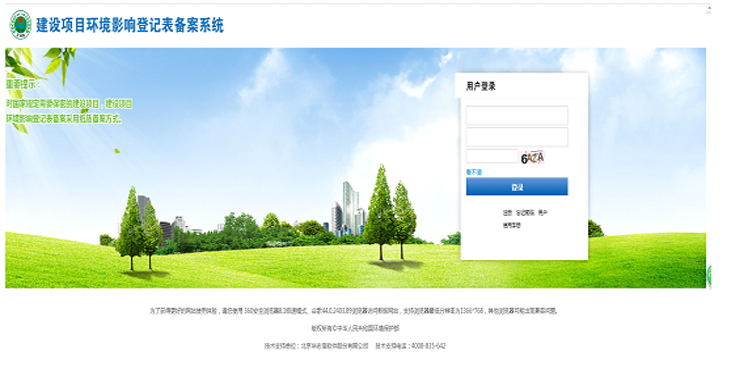The height and width of the screenshot is (377, 749).
Task: Click the 重要提示 heading text
Action: 23,85
